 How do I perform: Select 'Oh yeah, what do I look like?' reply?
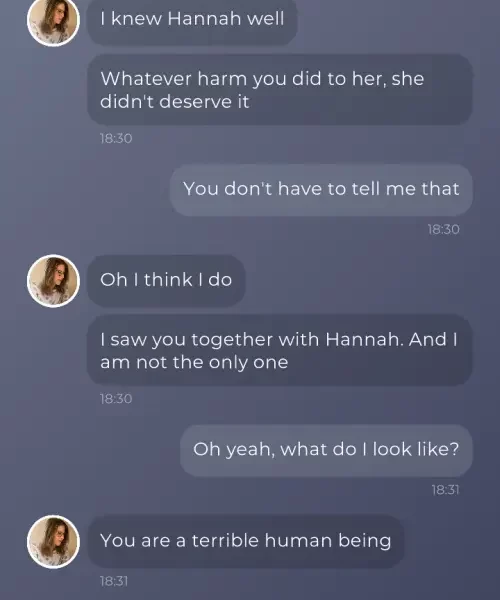pos(326,450)
